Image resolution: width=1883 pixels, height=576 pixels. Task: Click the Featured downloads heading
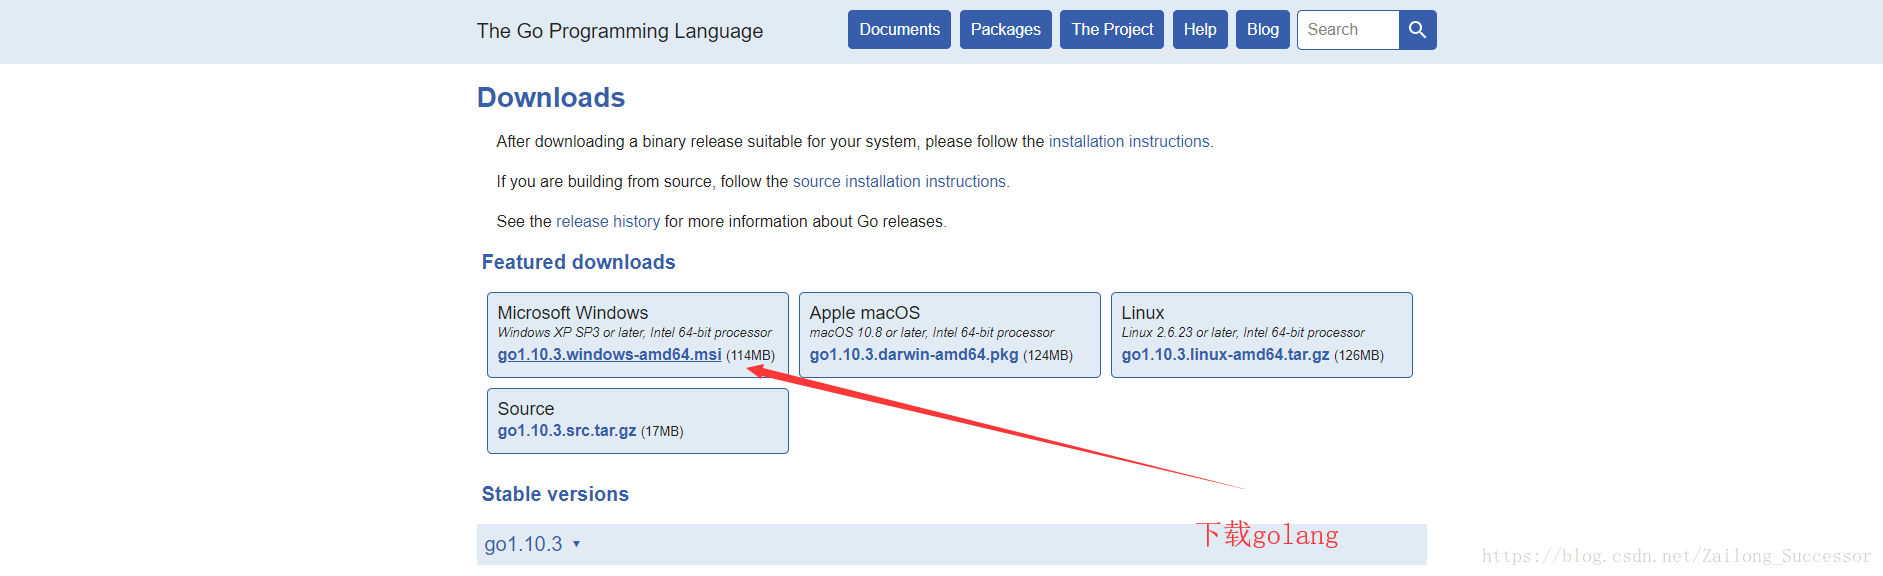(x=578, y=262)
